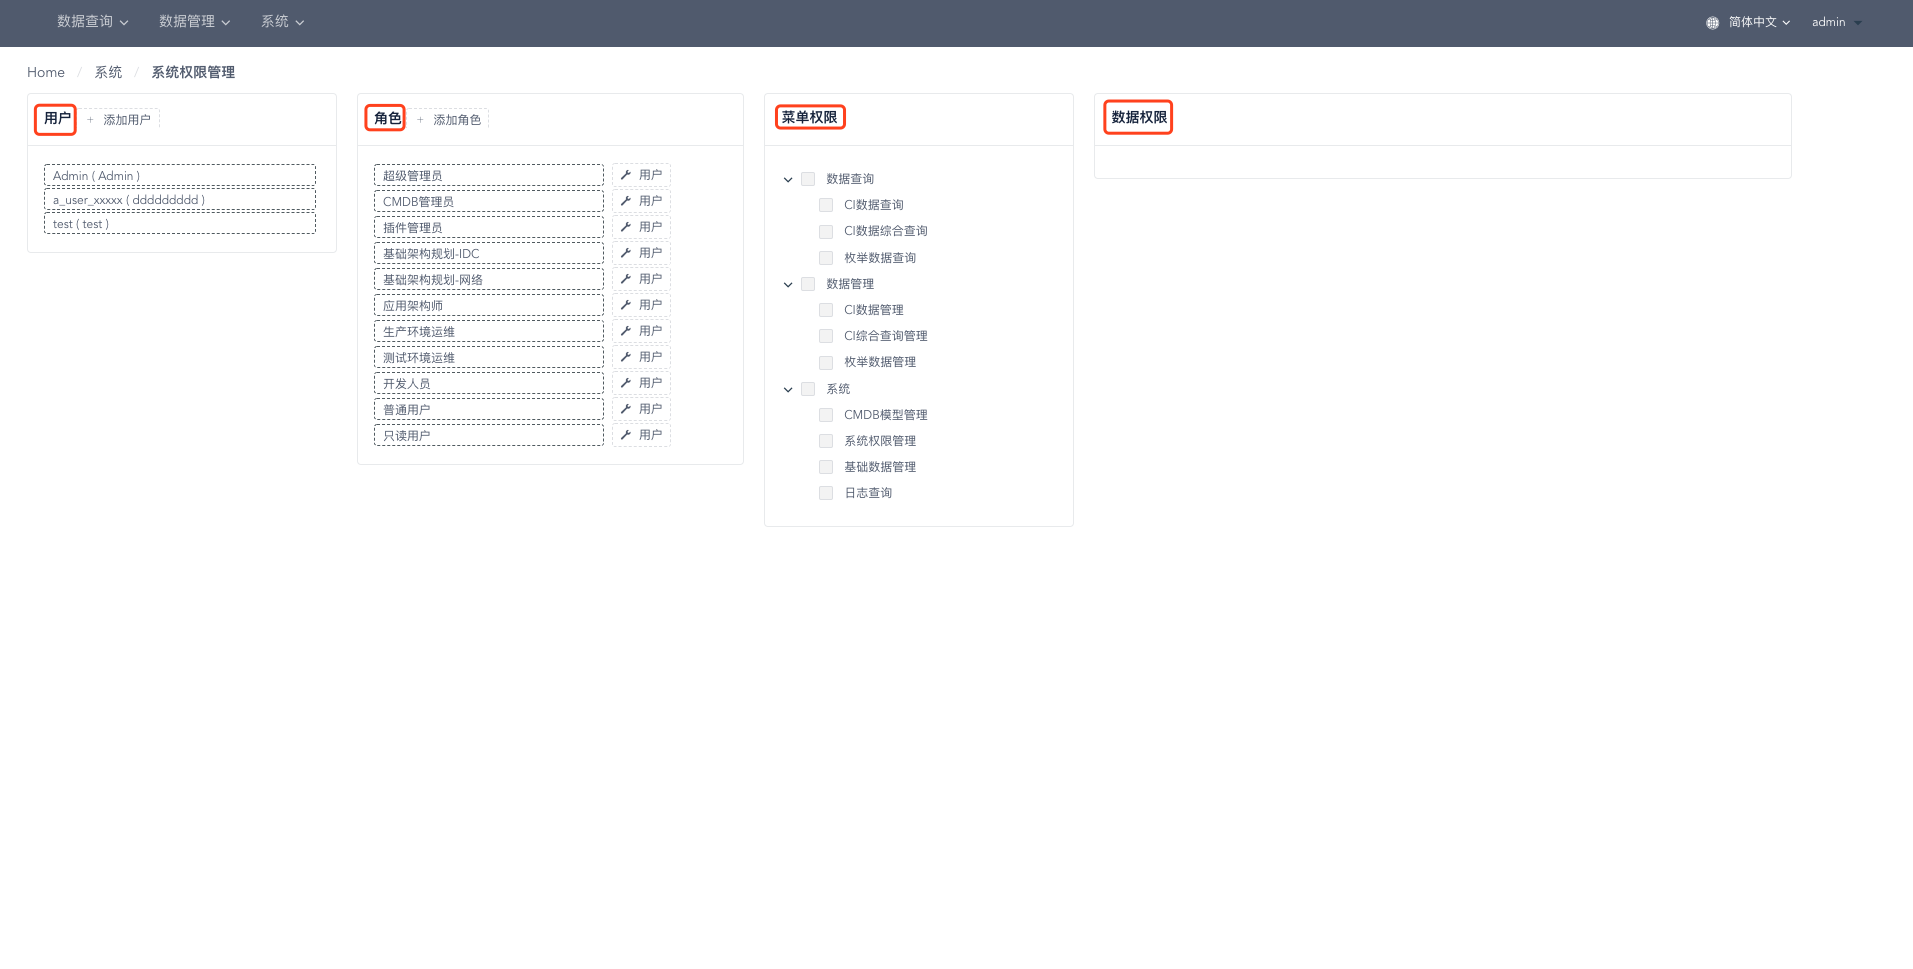Open the 数据管理 top menu
The image size is (1913, 969).
point(195,22)
